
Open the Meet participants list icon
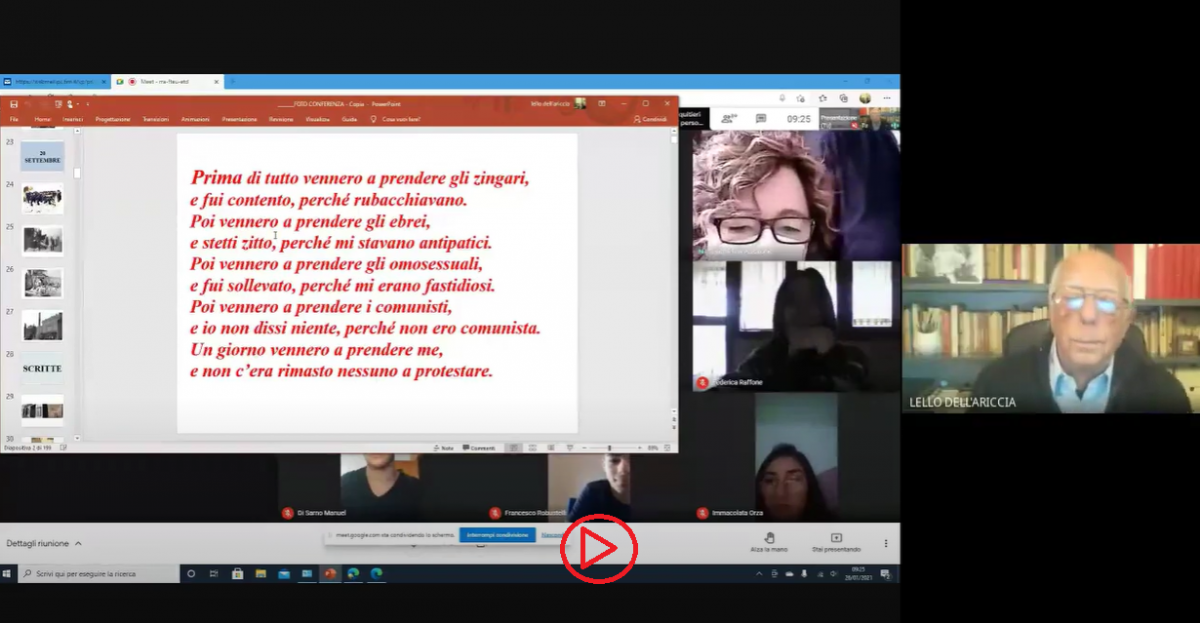(731, 118)
